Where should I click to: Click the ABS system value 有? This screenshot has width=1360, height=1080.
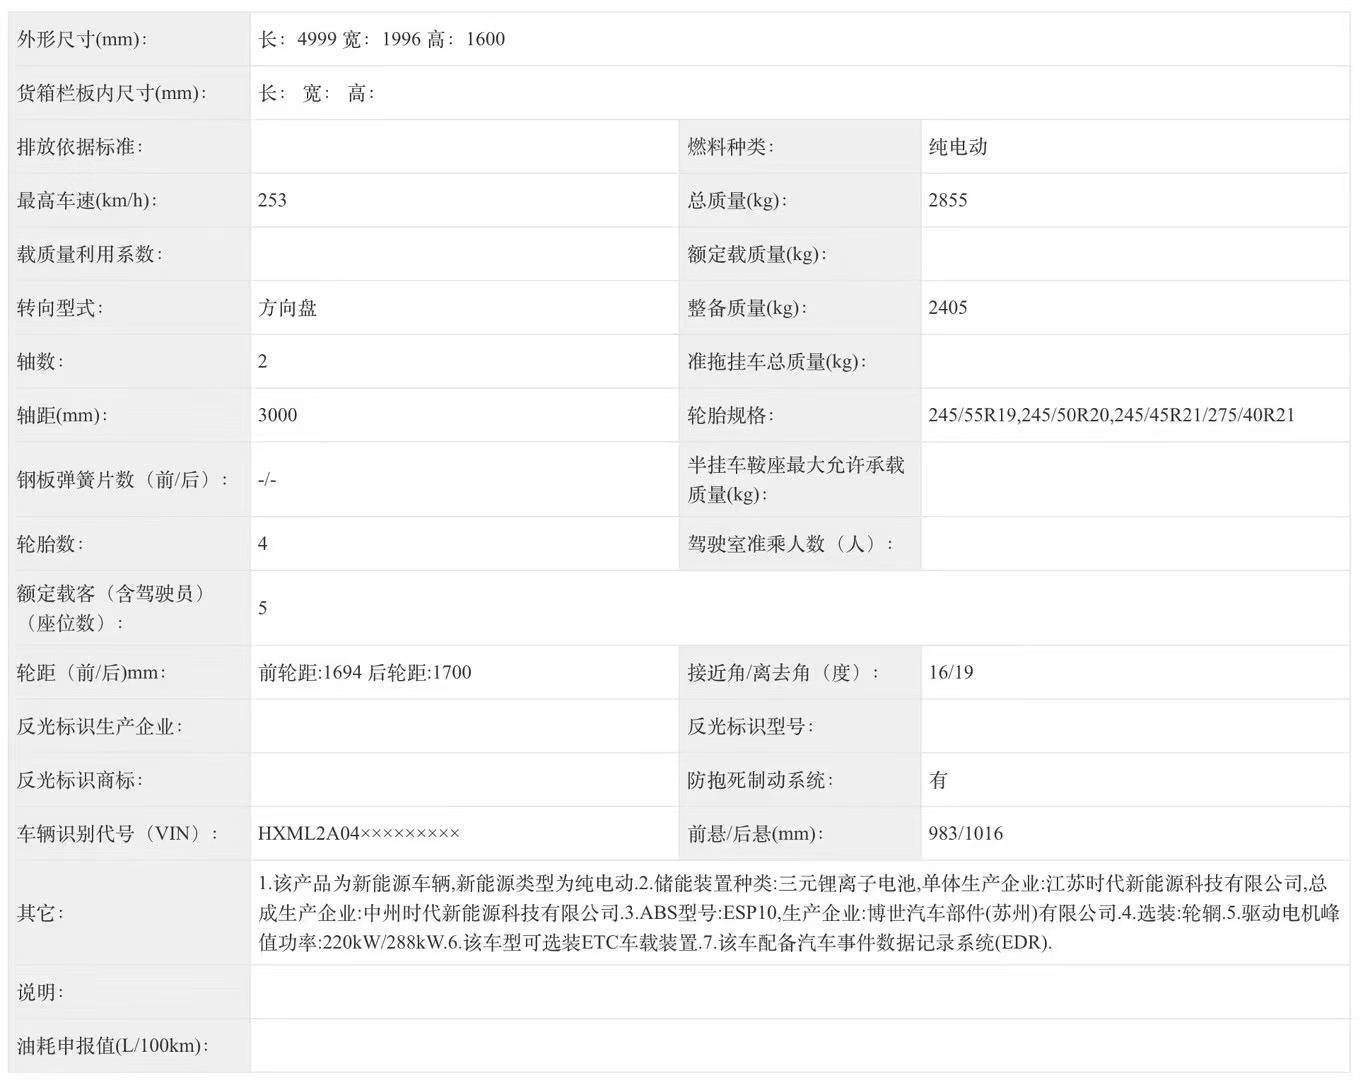938,779
